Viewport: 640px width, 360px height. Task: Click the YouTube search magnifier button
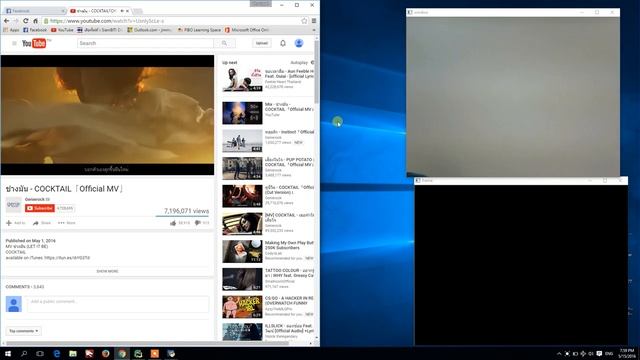pyautogui.click(x=224, y=43)
